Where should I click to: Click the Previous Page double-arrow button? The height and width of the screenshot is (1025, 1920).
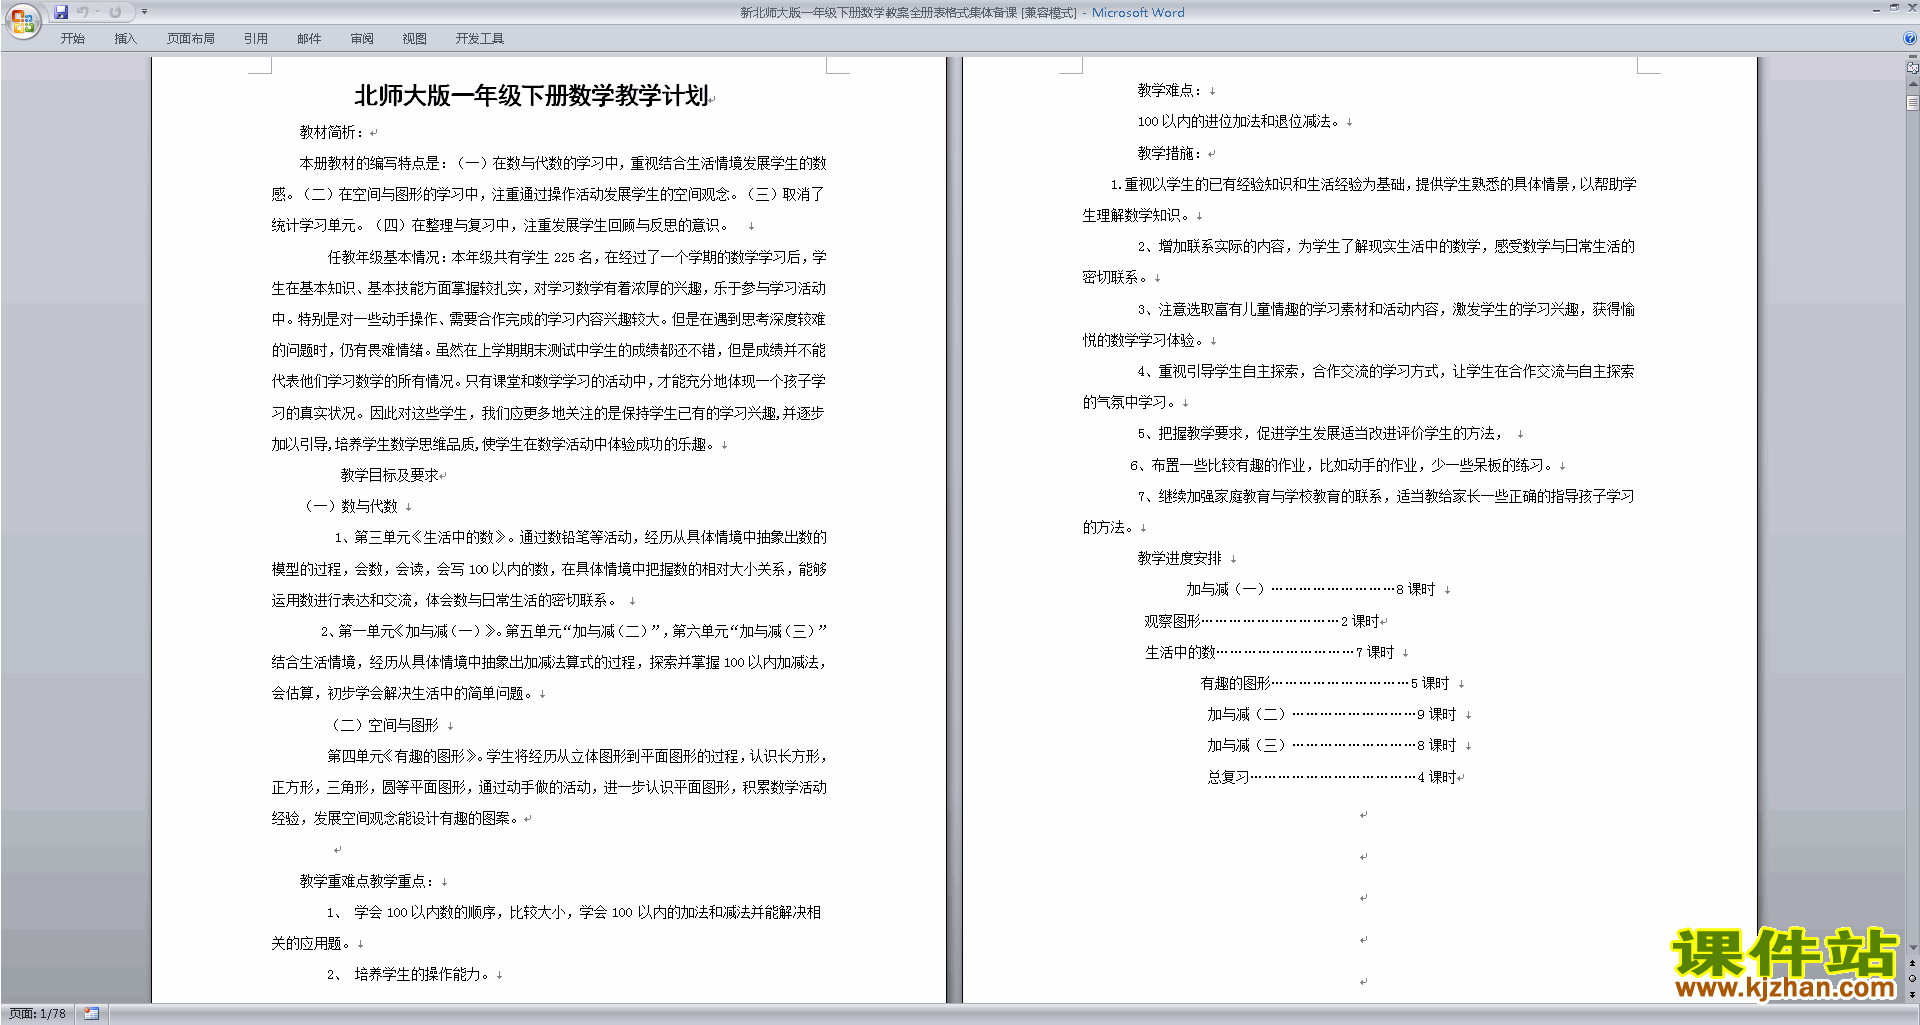click(1912, 964)
